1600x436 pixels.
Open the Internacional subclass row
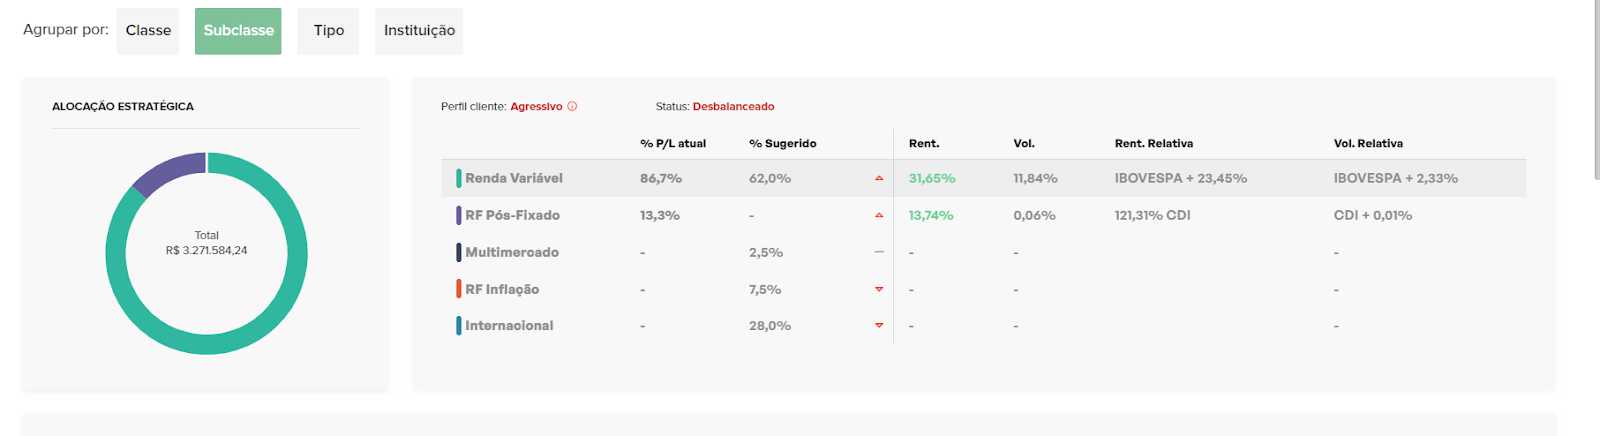tap(509, 325)
